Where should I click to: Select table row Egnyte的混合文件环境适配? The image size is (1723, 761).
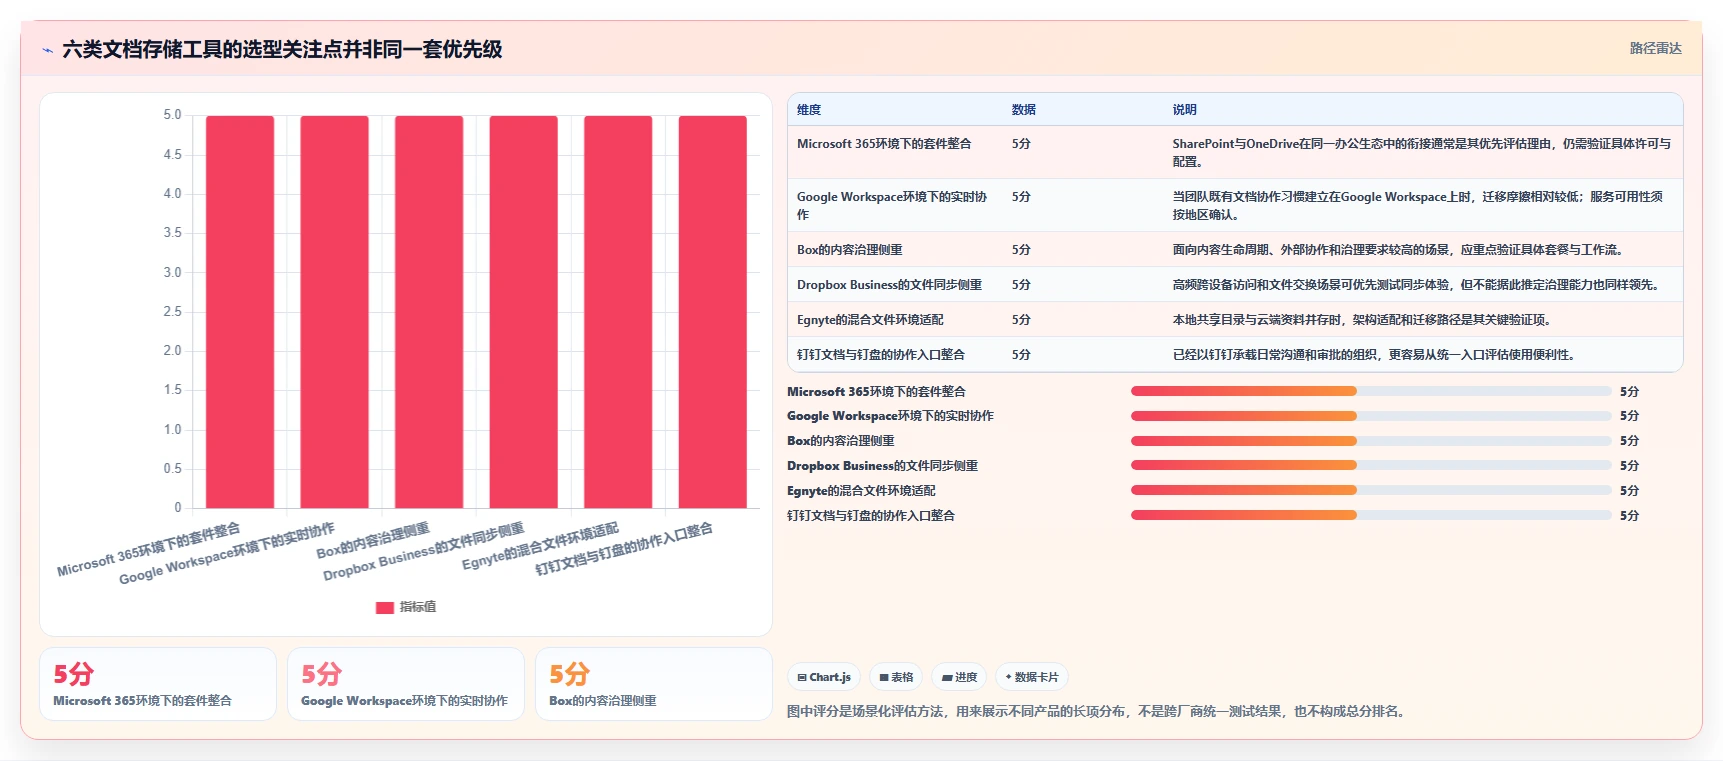tap(1235, 319)
